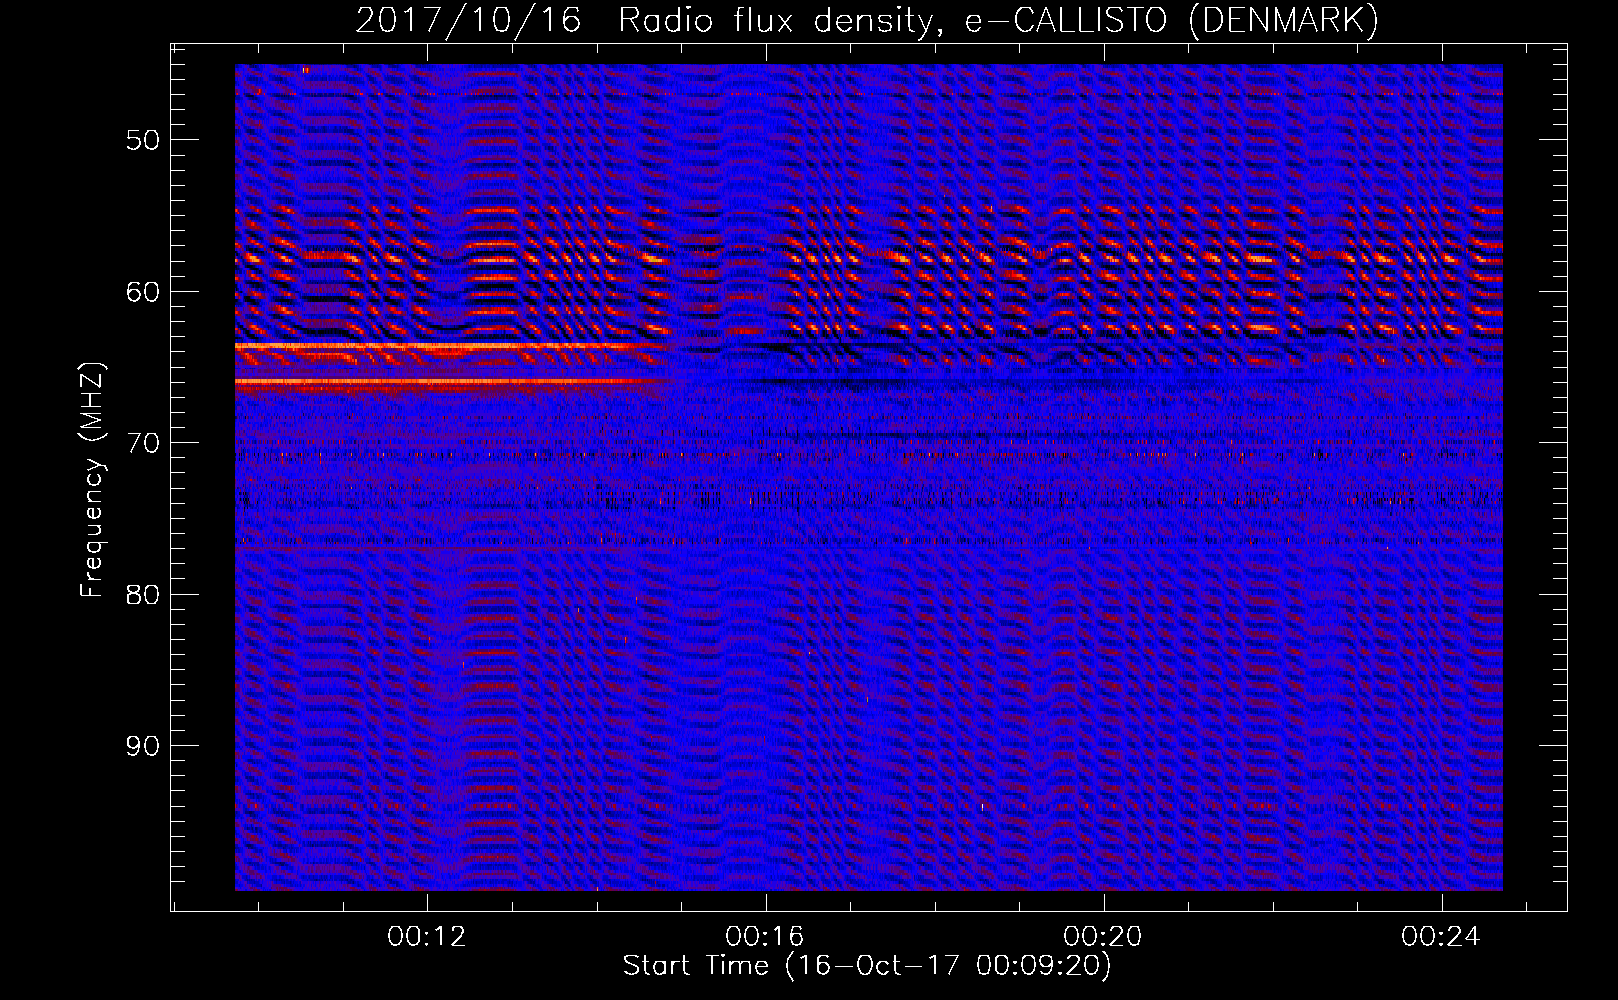Viewport: 1618px width, 1000px height.
Task: Select the 90 frequency tick label
Action: coord(143,746)
